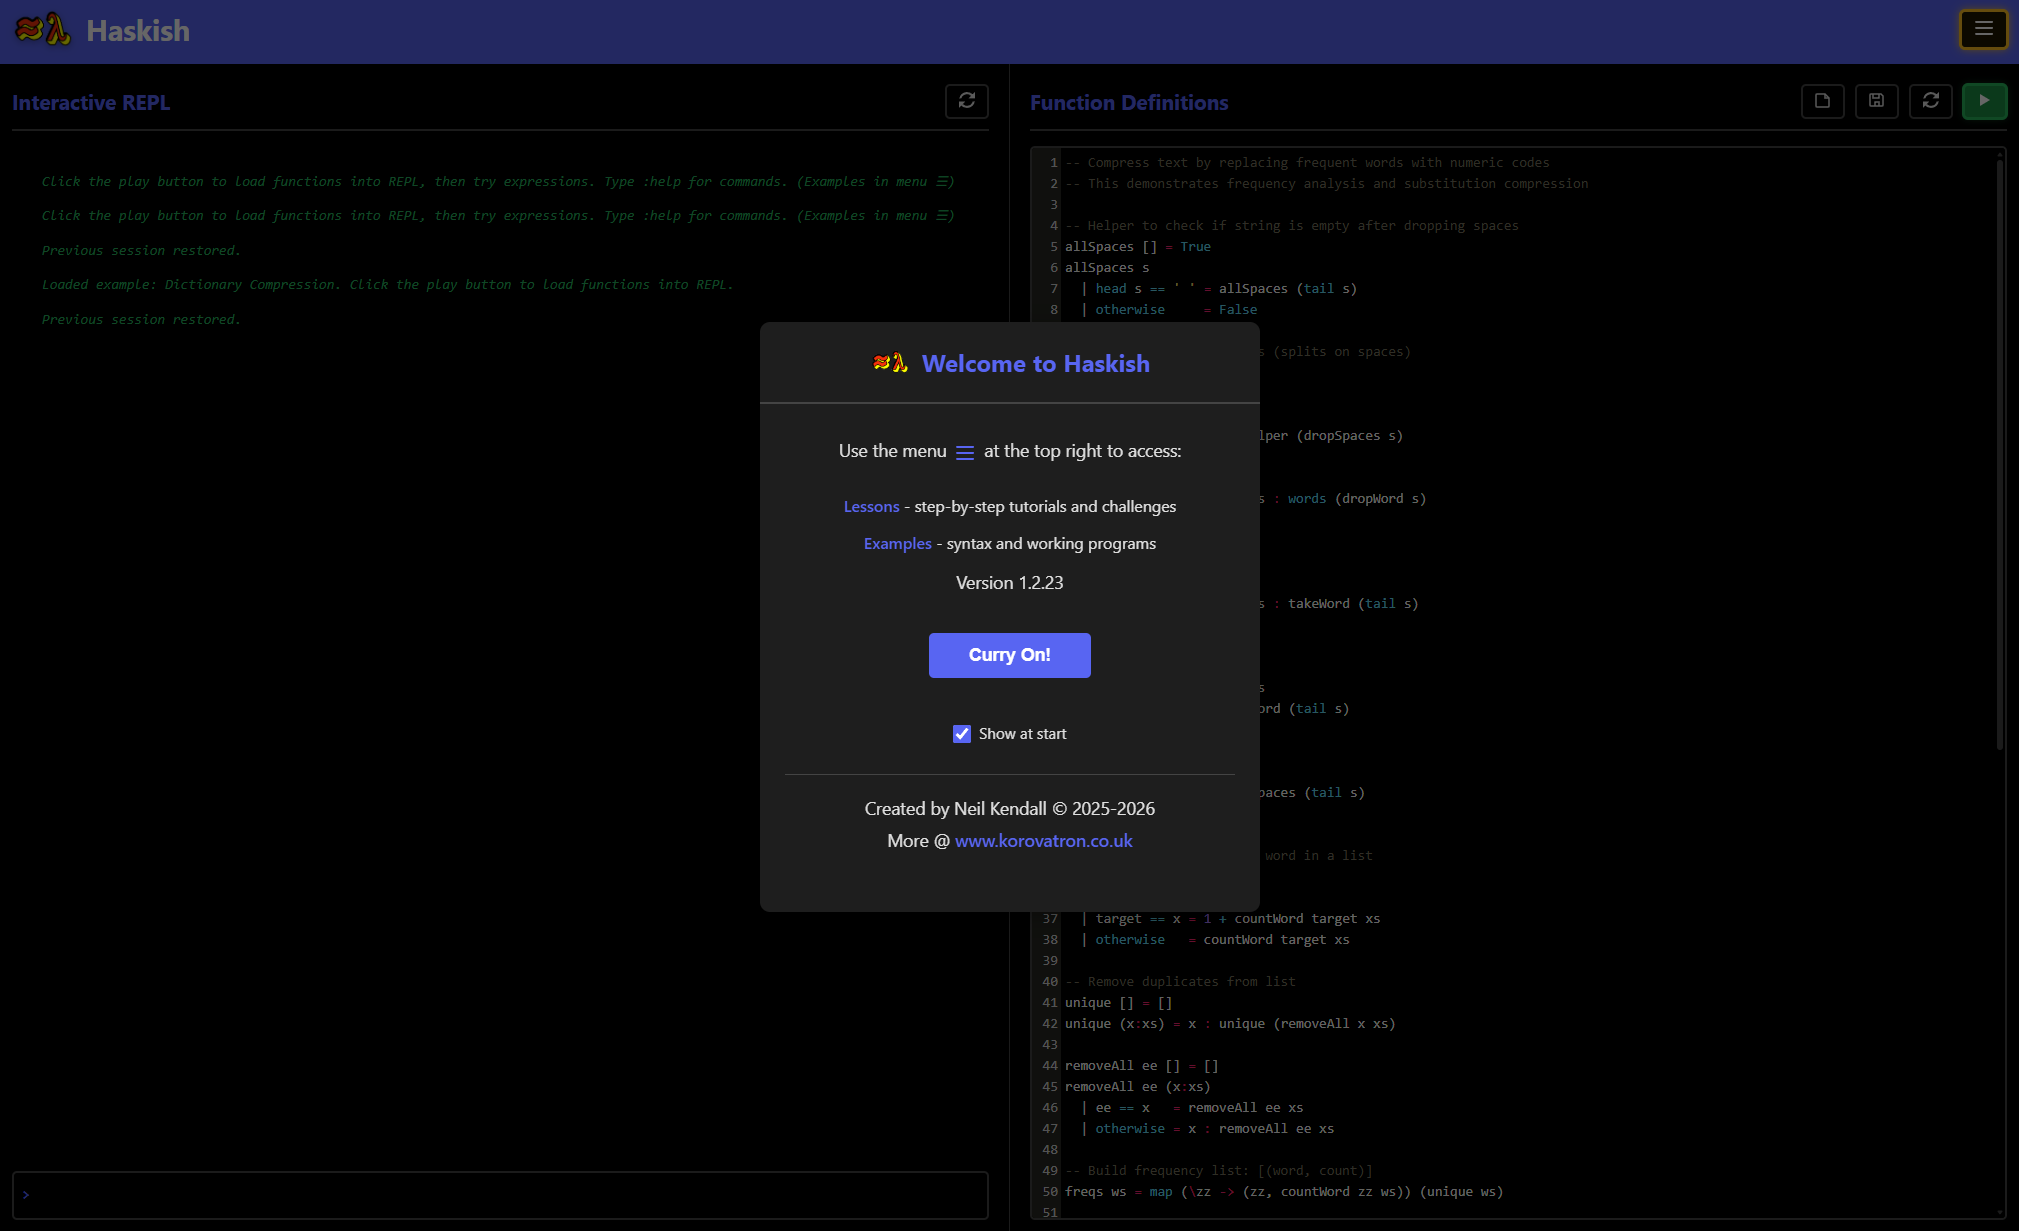Click the 'Version 1.2.23' text
Screen dimensions: 2019x1231
click(x=1010, y=583)
